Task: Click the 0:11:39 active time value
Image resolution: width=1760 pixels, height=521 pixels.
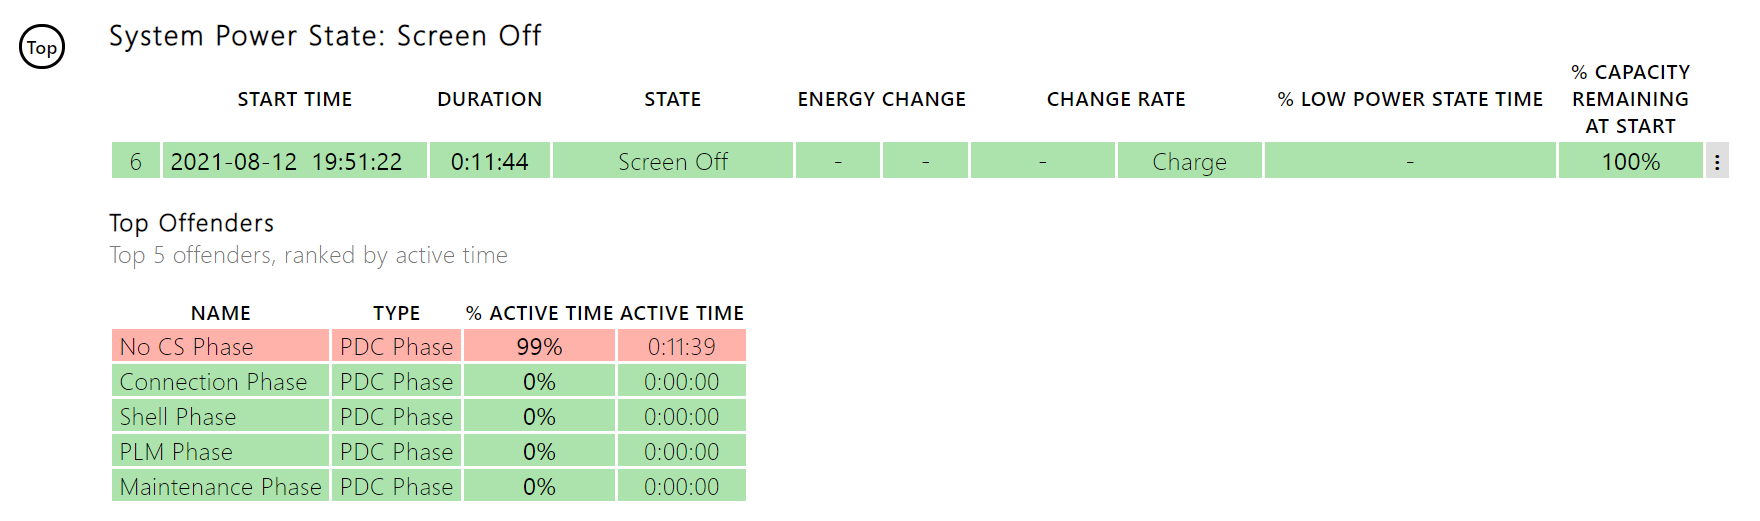Action: coord(682,346)
